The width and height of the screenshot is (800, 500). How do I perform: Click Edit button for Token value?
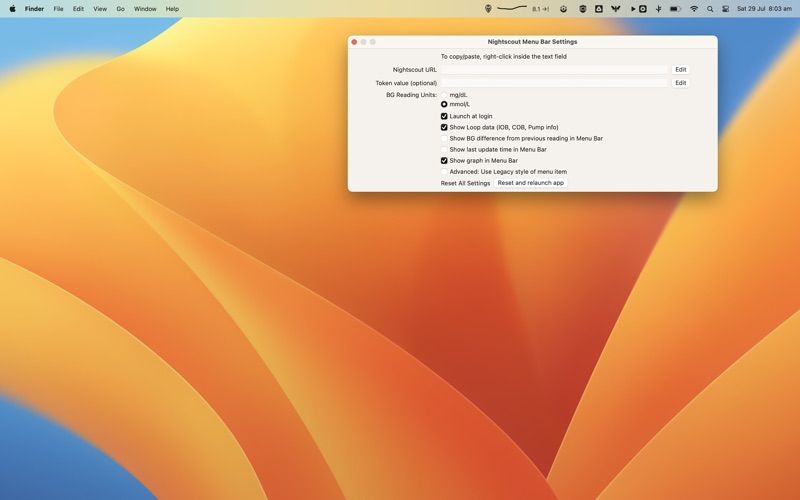681,83
